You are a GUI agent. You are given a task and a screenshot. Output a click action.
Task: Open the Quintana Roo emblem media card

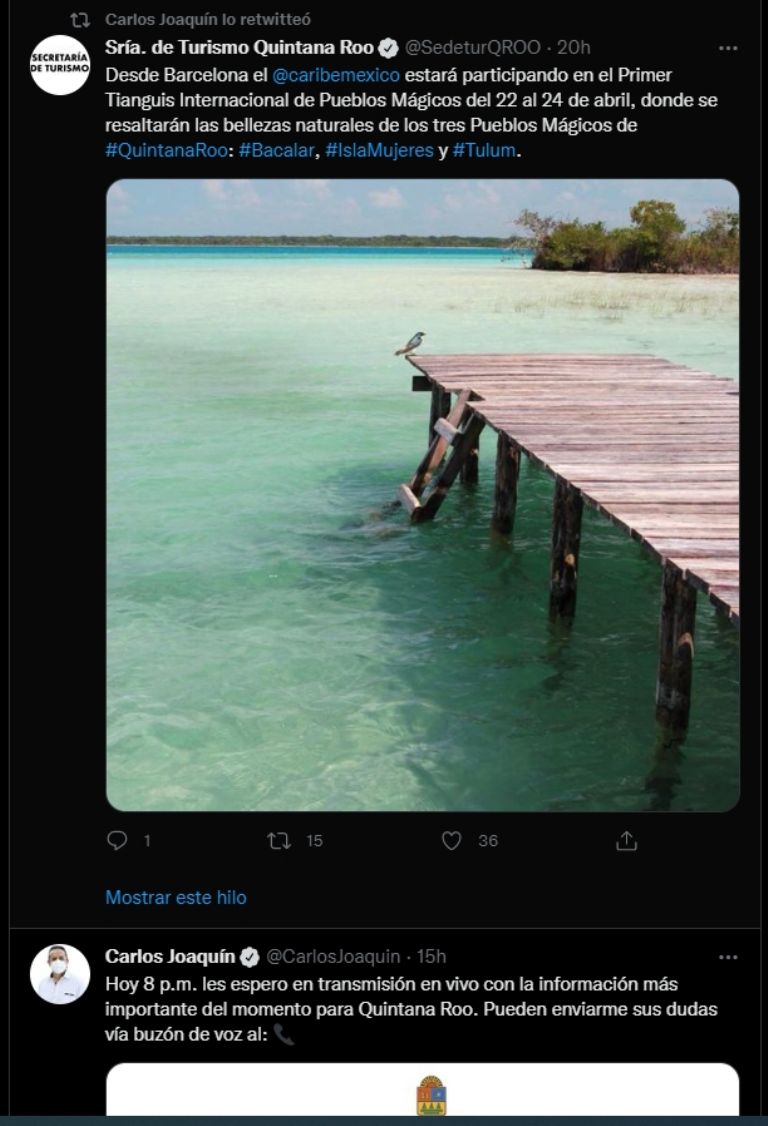(422, 1089)
